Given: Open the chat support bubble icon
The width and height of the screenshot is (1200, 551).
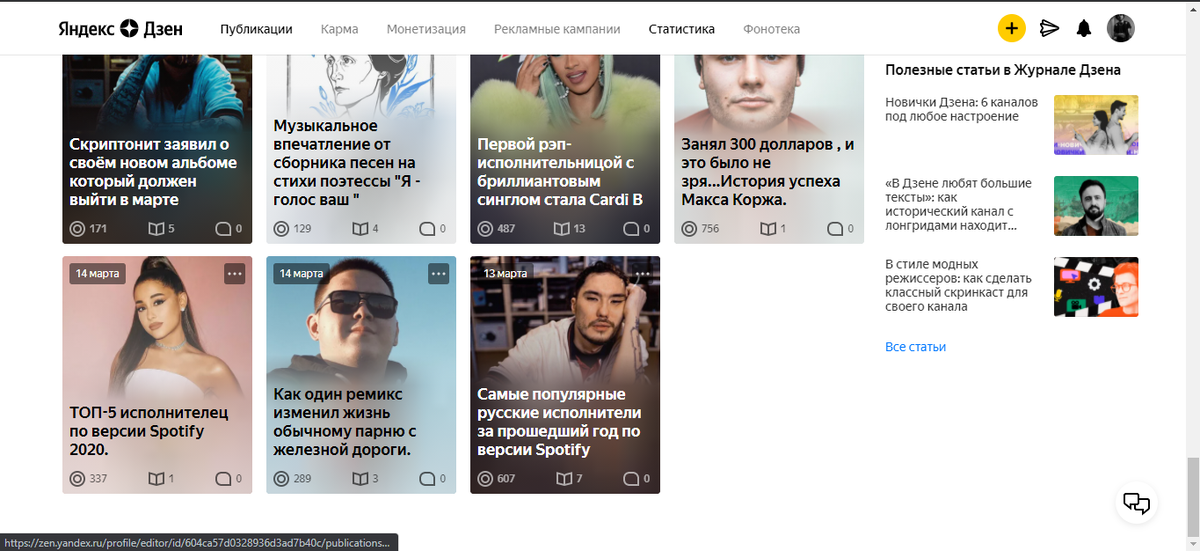Looking at the screenshot, I should pyautogui.click(x=1138, y=502).
